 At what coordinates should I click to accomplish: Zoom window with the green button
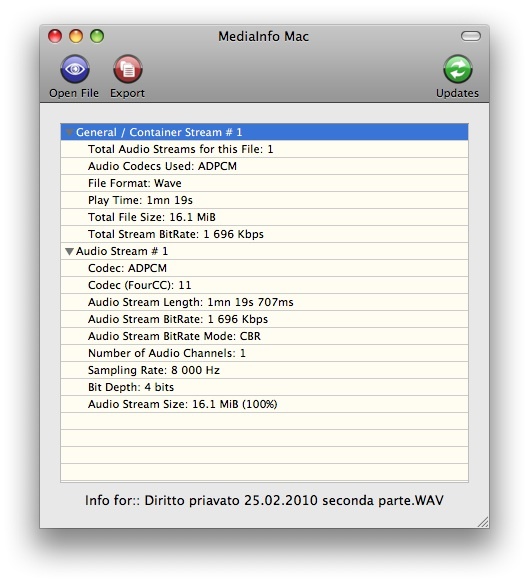(97, 36)
